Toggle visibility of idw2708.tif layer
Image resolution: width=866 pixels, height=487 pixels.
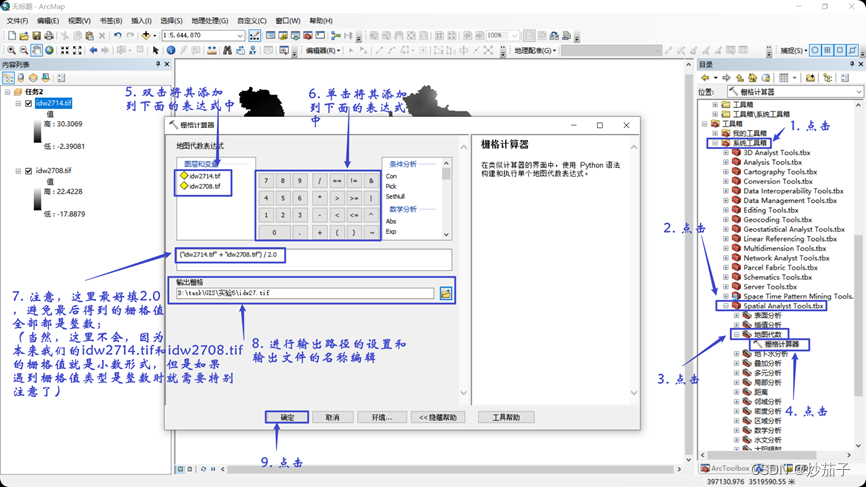(29, 171)
